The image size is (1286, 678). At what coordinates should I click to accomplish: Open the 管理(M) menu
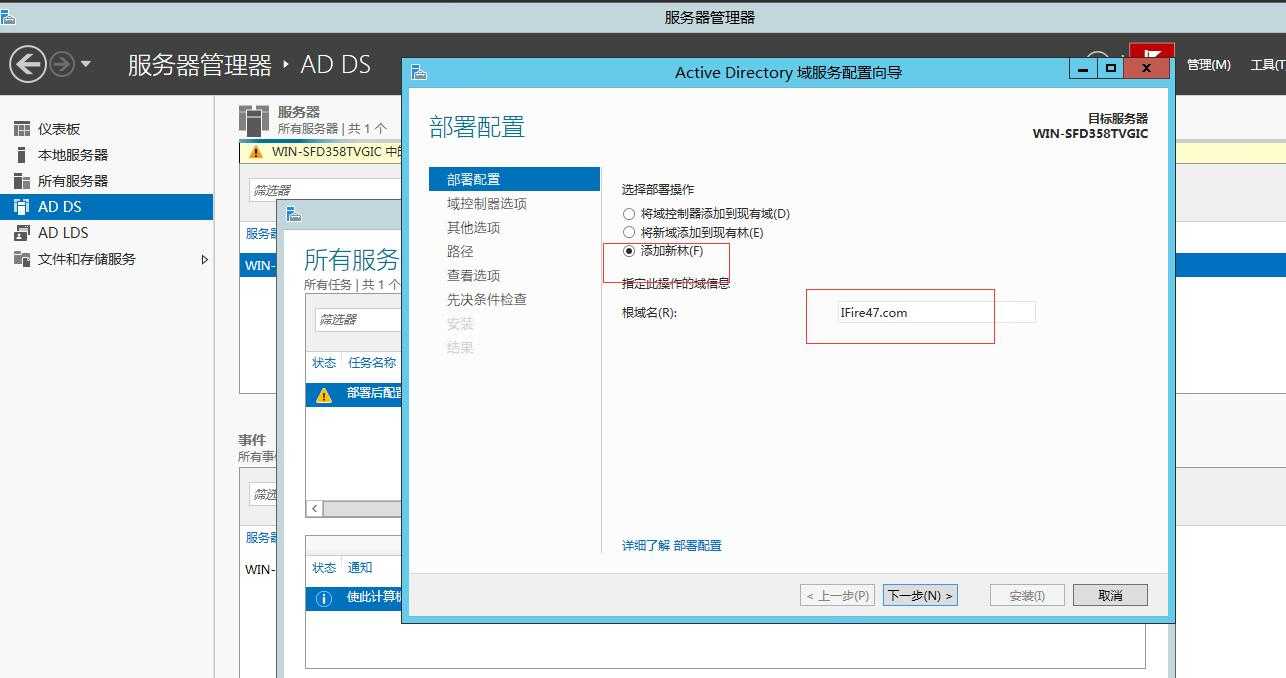1208,65
